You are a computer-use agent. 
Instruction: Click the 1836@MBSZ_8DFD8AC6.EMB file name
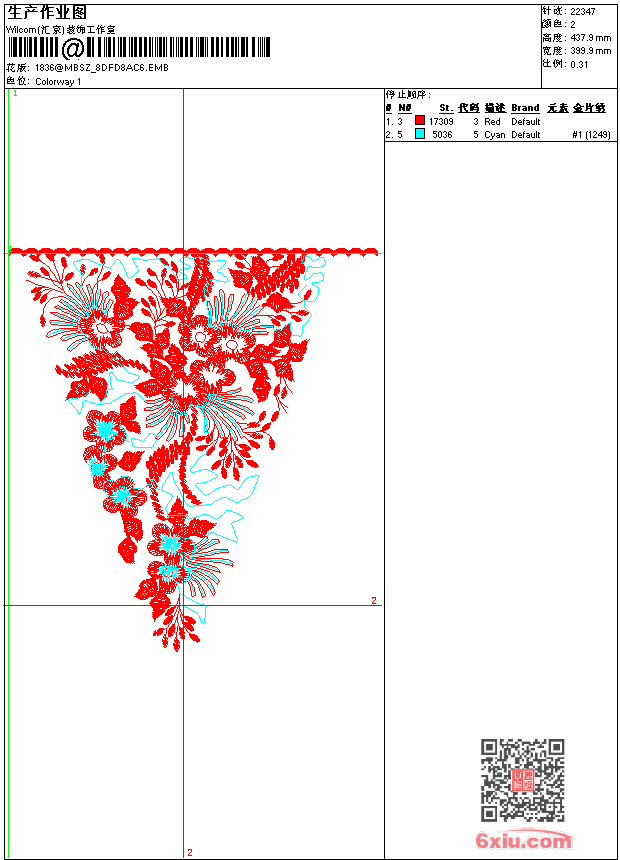(102, 68)
